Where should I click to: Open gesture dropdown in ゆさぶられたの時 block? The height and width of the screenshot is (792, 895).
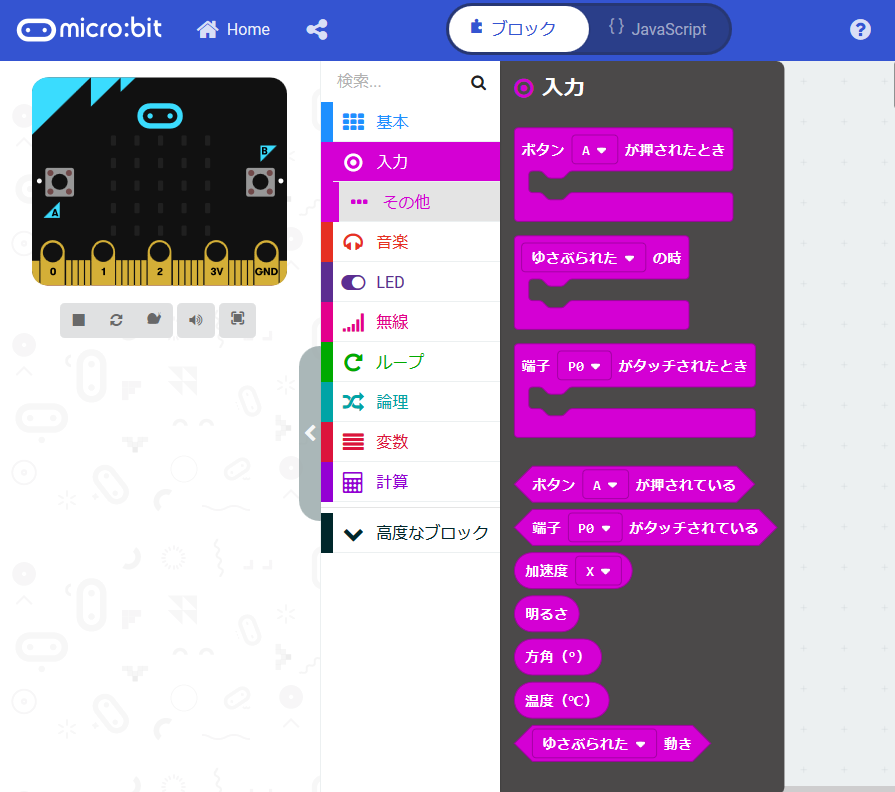(x=583, y=258)
